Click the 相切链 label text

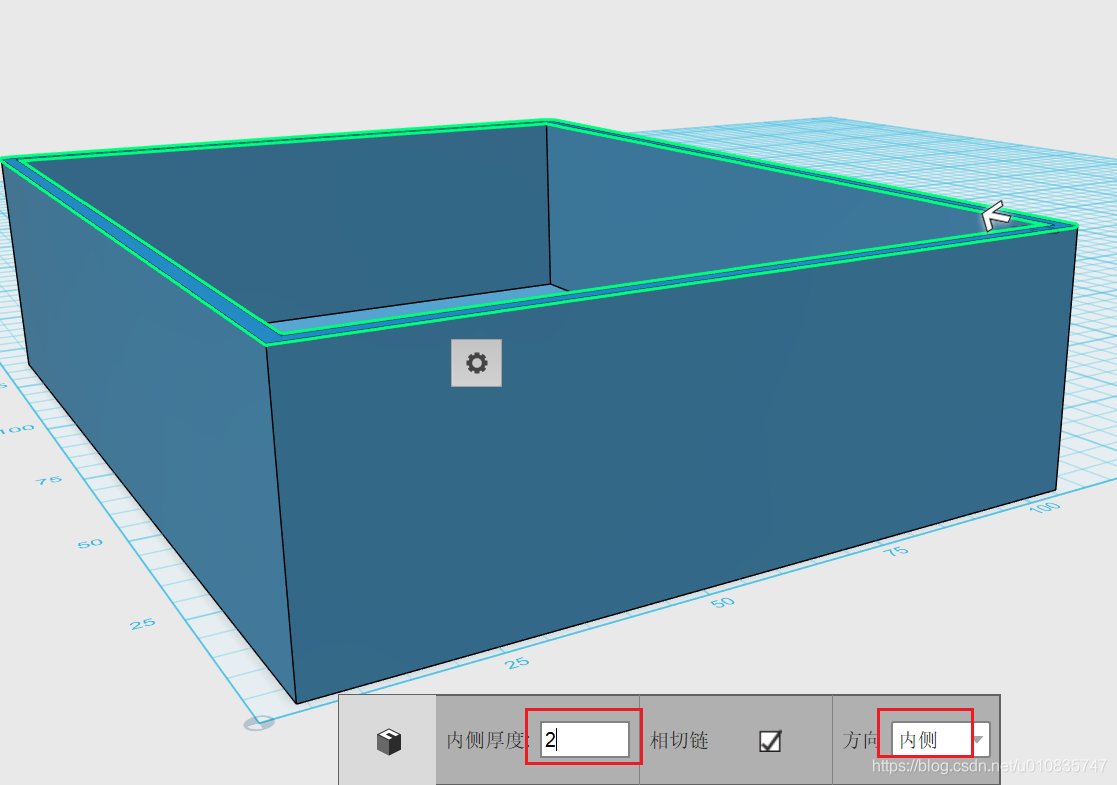pyautogui.click(x=679, y=741)
